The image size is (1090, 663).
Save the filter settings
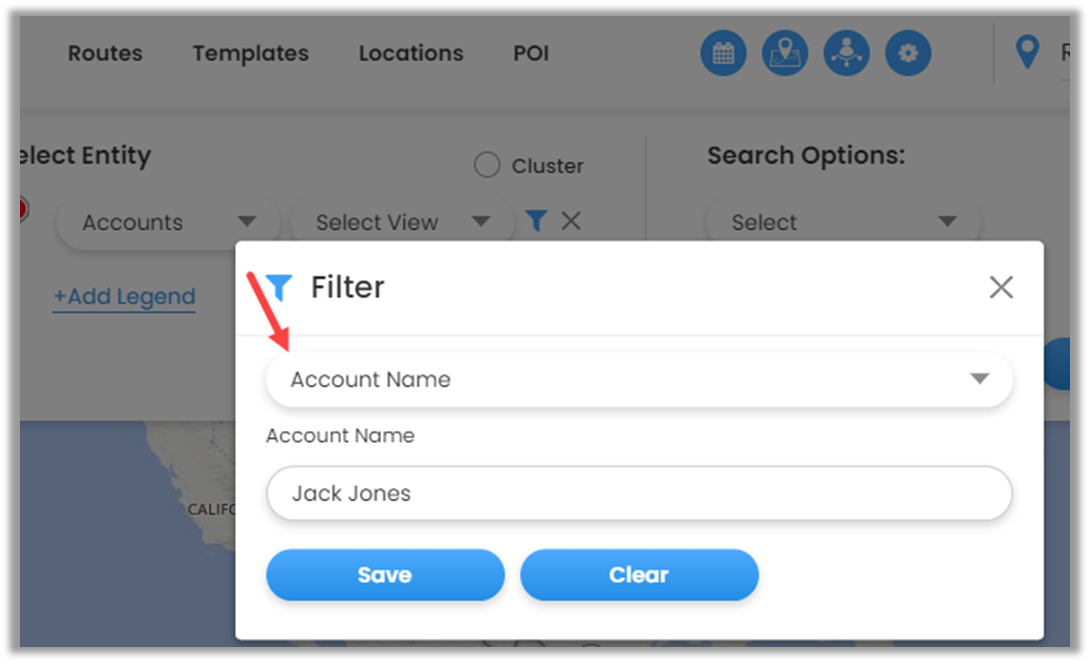click(385, 575)
